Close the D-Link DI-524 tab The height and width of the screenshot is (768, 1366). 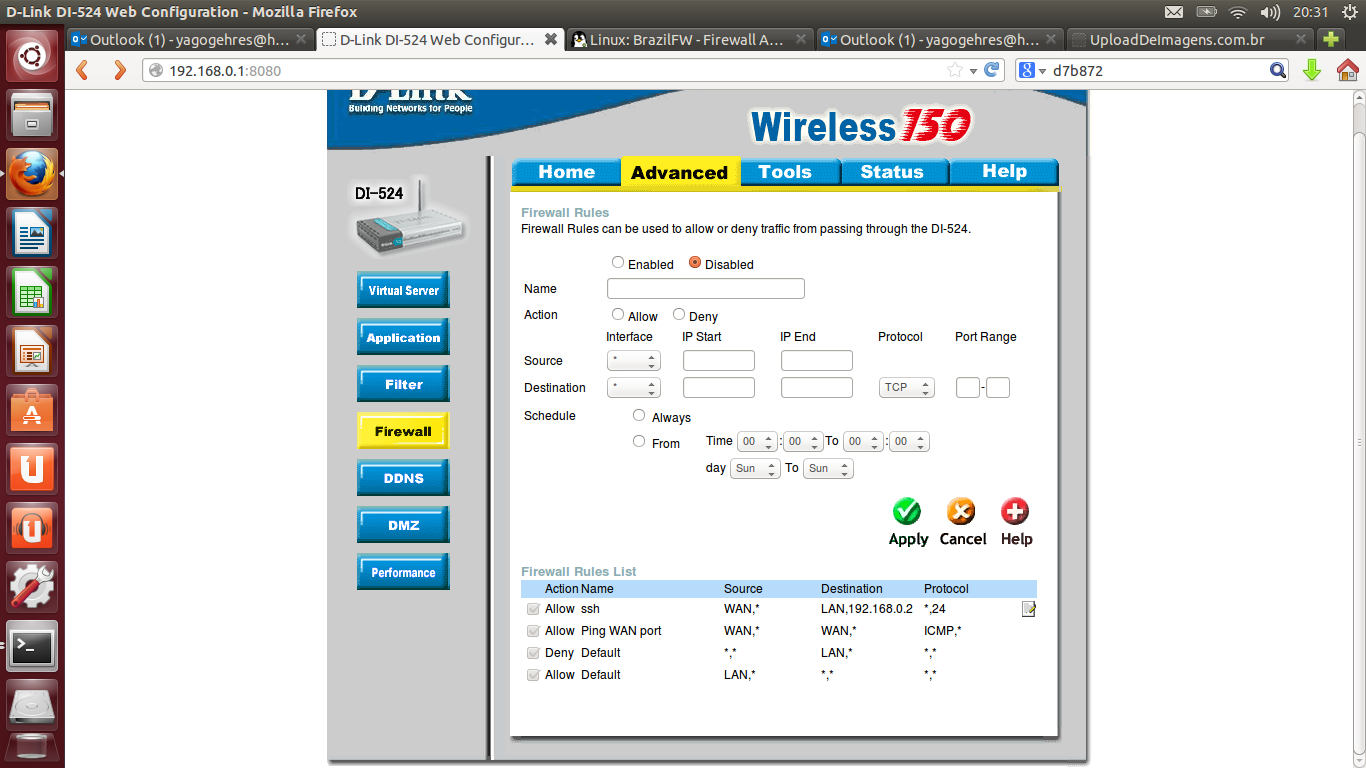(550, 39)
